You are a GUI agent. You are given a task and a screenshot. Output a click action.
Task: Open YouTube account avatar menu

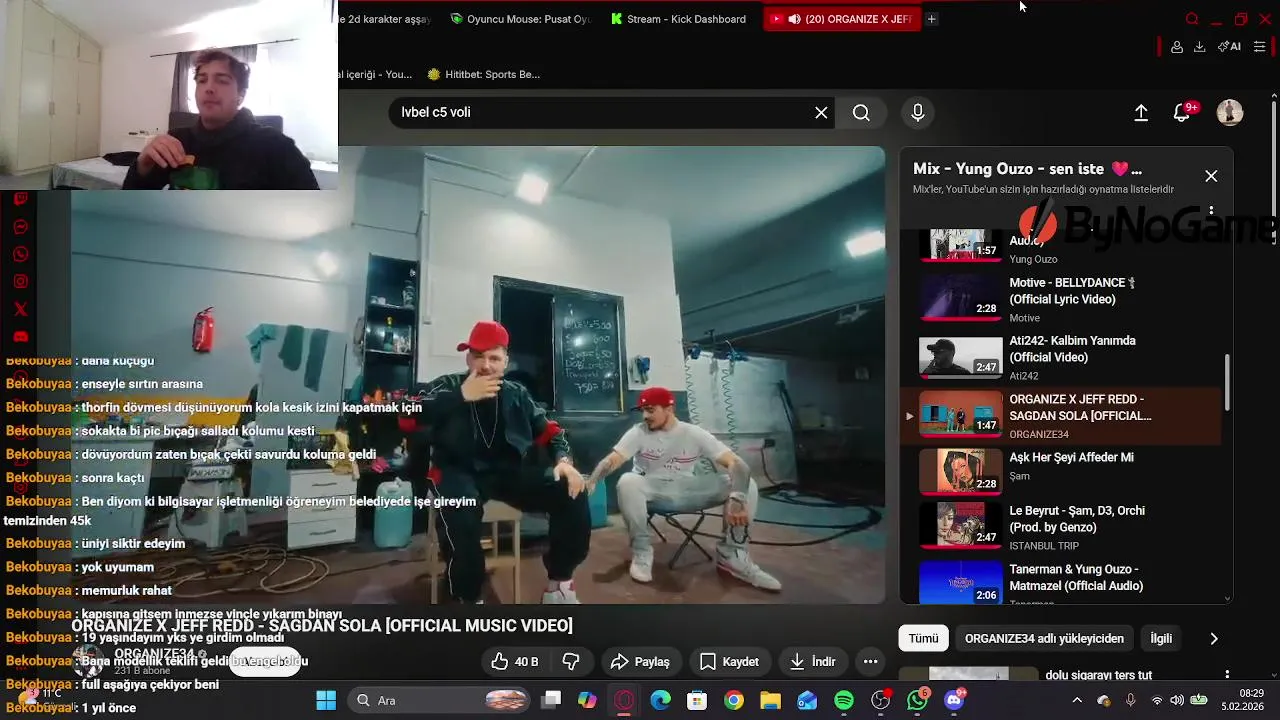point(1229,113)
